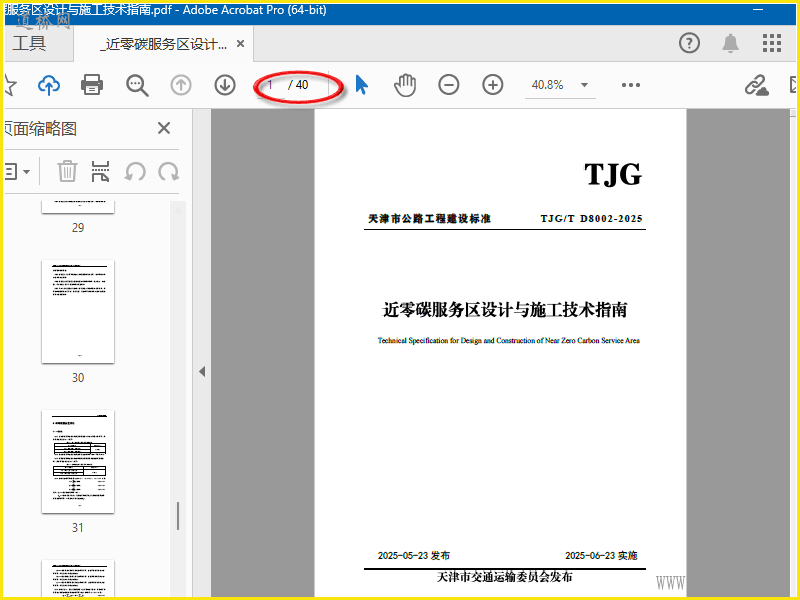Collapse the navigation pane arrow
The height and width of the screenshot is (600, 800).
pyautogui.click(x=202, y=371)
